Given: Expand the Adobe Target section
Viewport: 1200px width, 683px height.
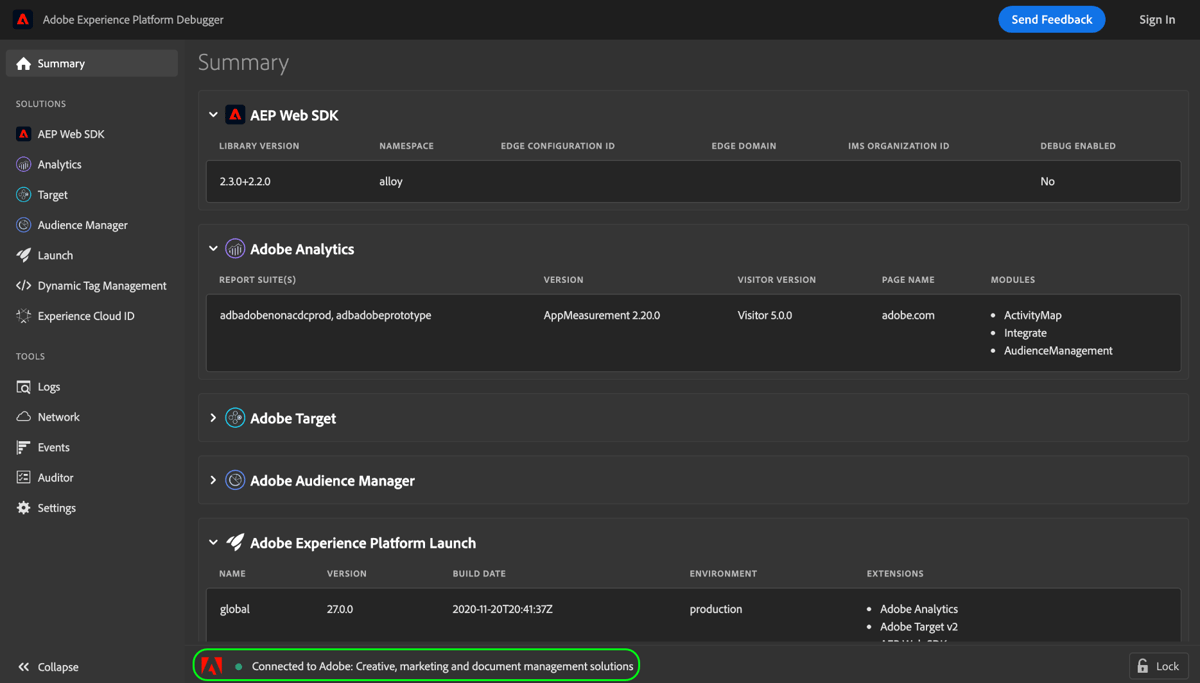Looking at the screenshot, I should (x=213, y=417).
